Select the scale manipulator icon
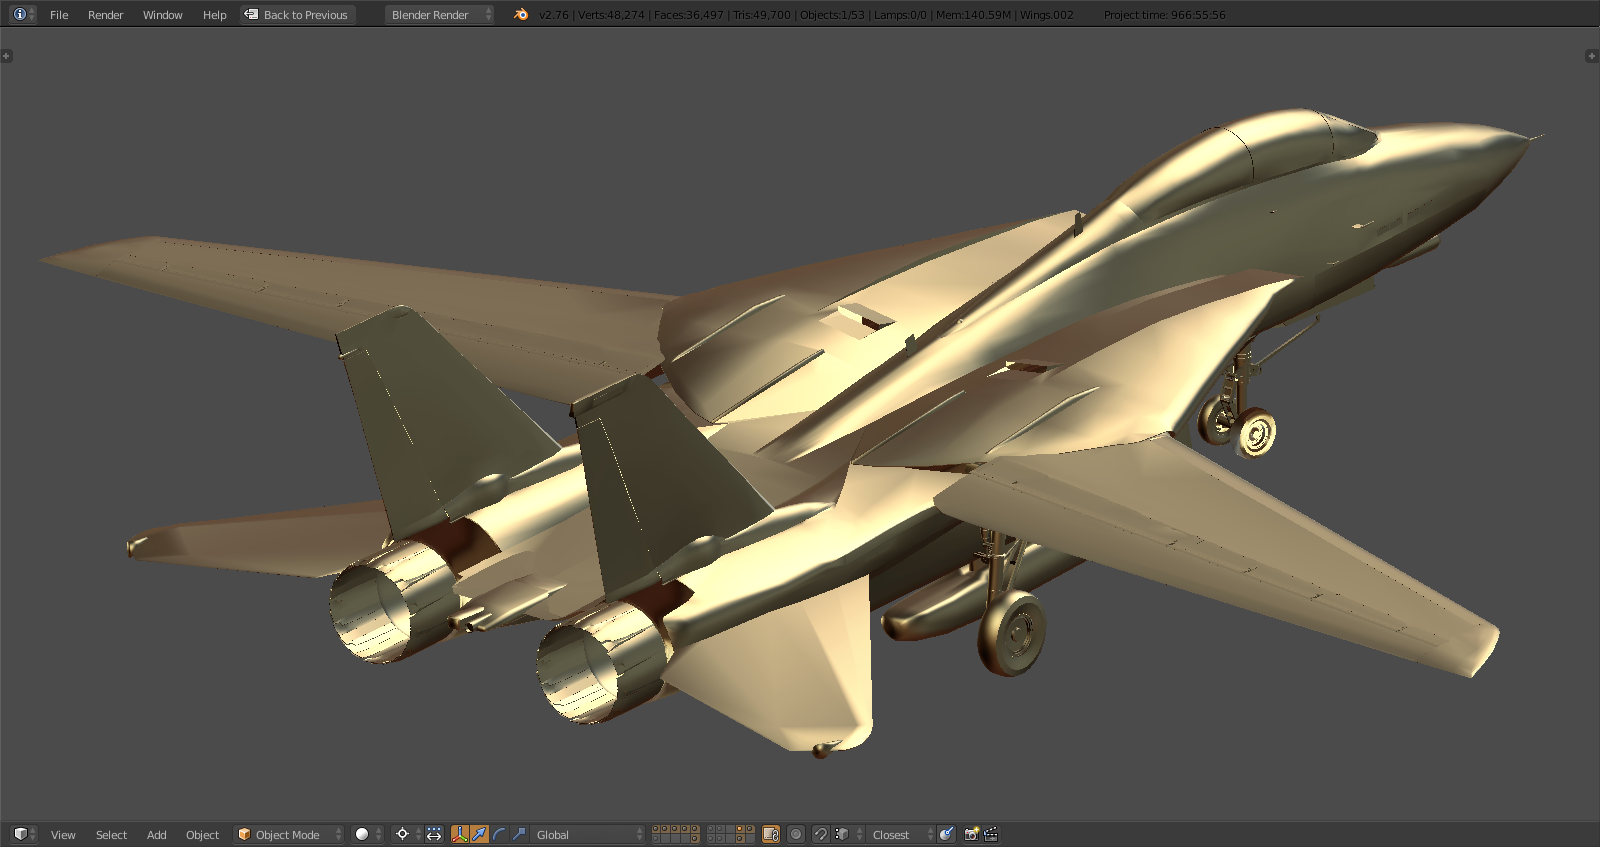Screen dimensions: 1600x847 [x=518, y=834]
